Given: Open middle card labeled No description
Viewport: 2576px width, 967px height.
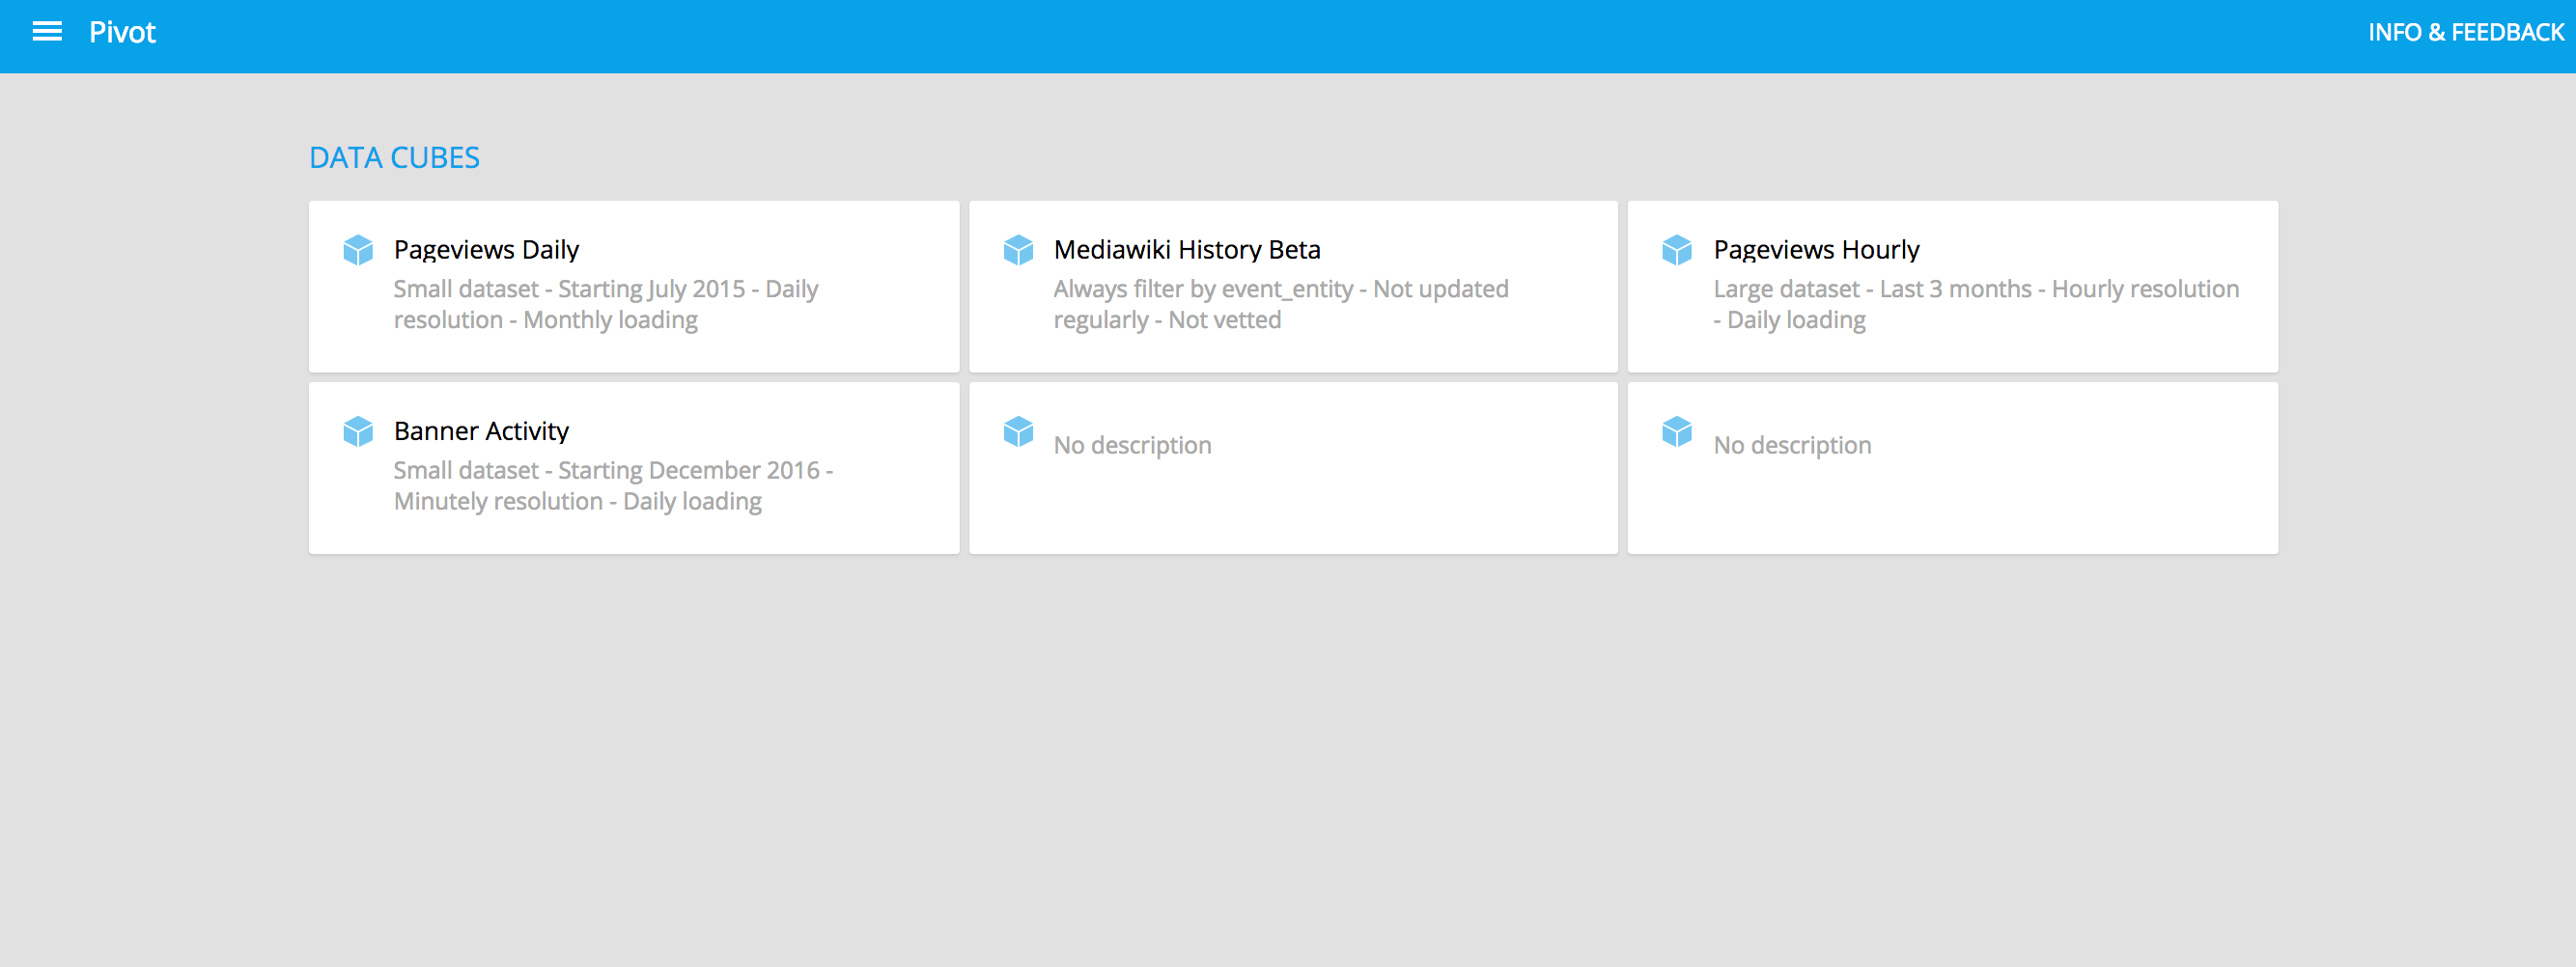Looking at the screenshot, I should point(1132,446).
